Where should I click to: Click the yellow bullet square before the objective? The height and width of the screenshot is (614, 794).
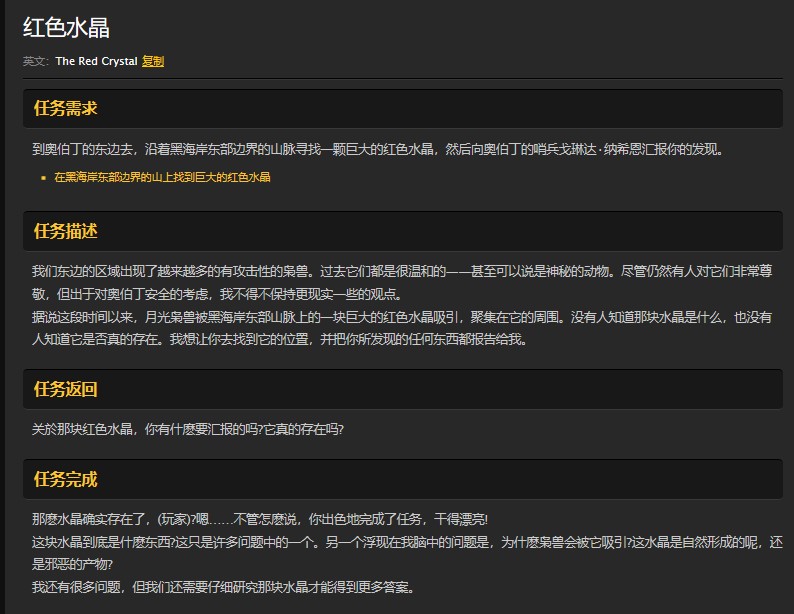pos(44,178)
